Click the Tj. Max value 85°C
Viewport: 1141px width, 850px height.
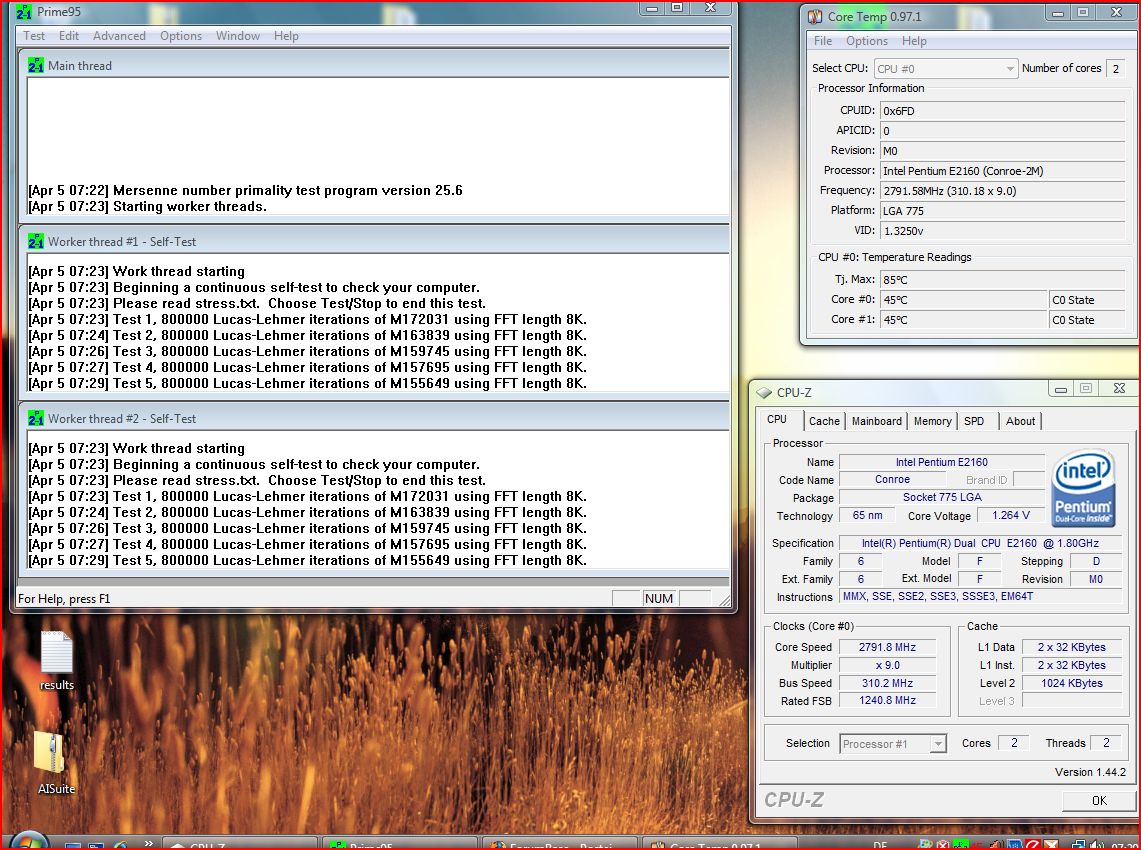1003,279
